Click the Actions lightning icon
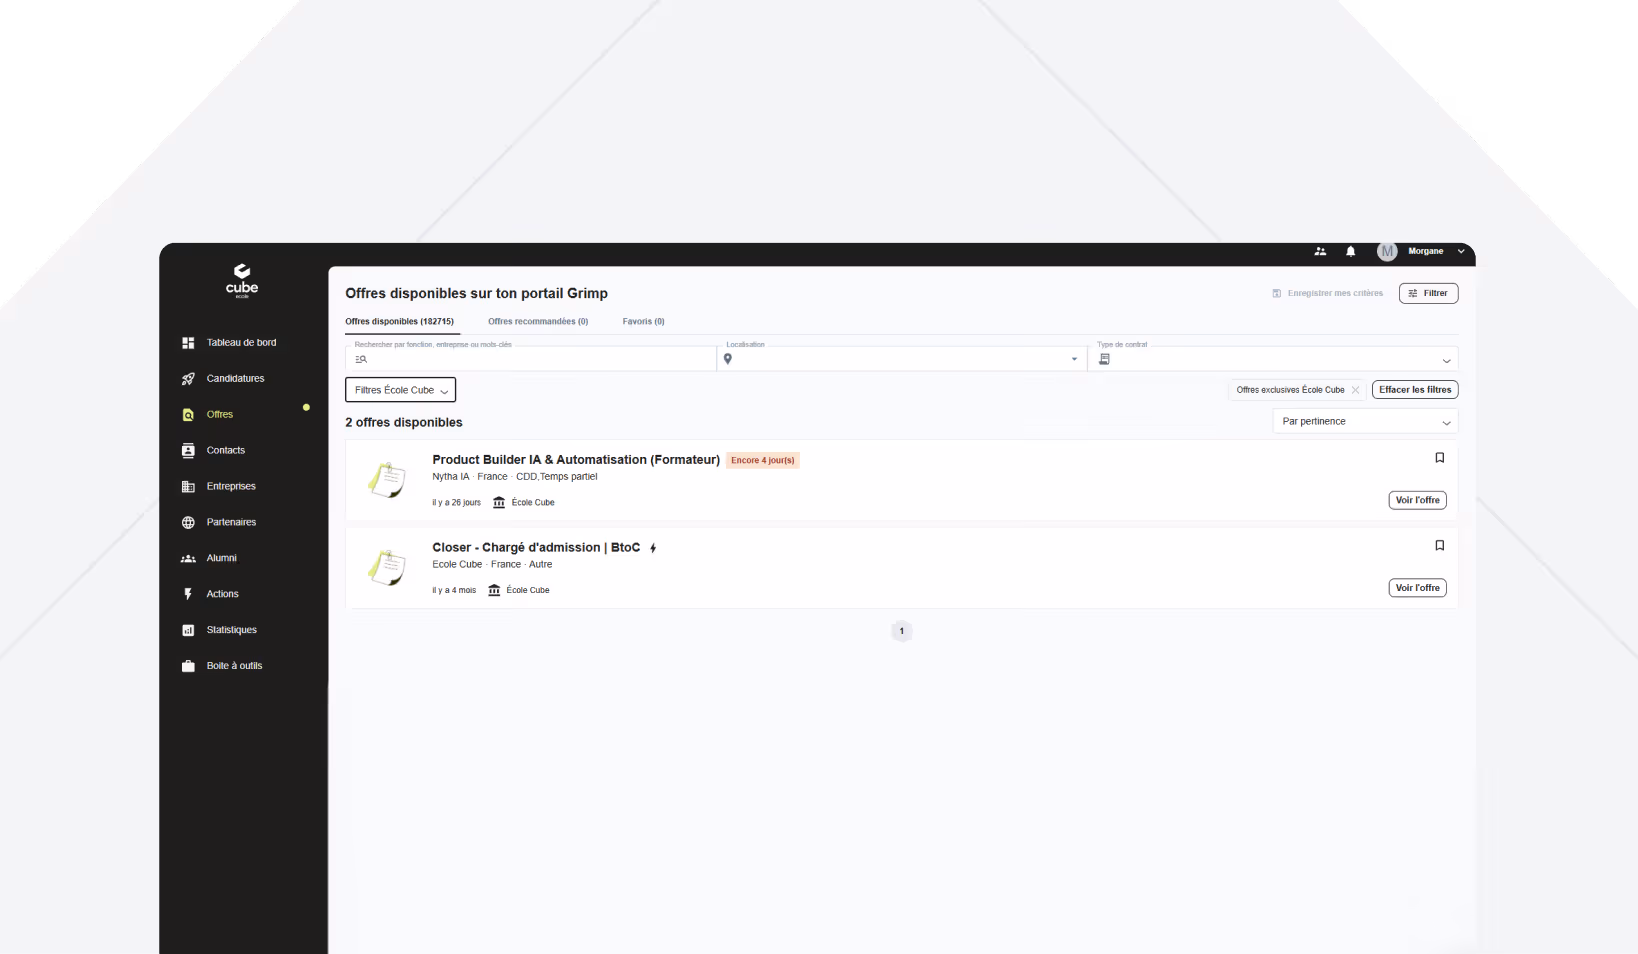 pyautogui.click(x=188, y=594)
